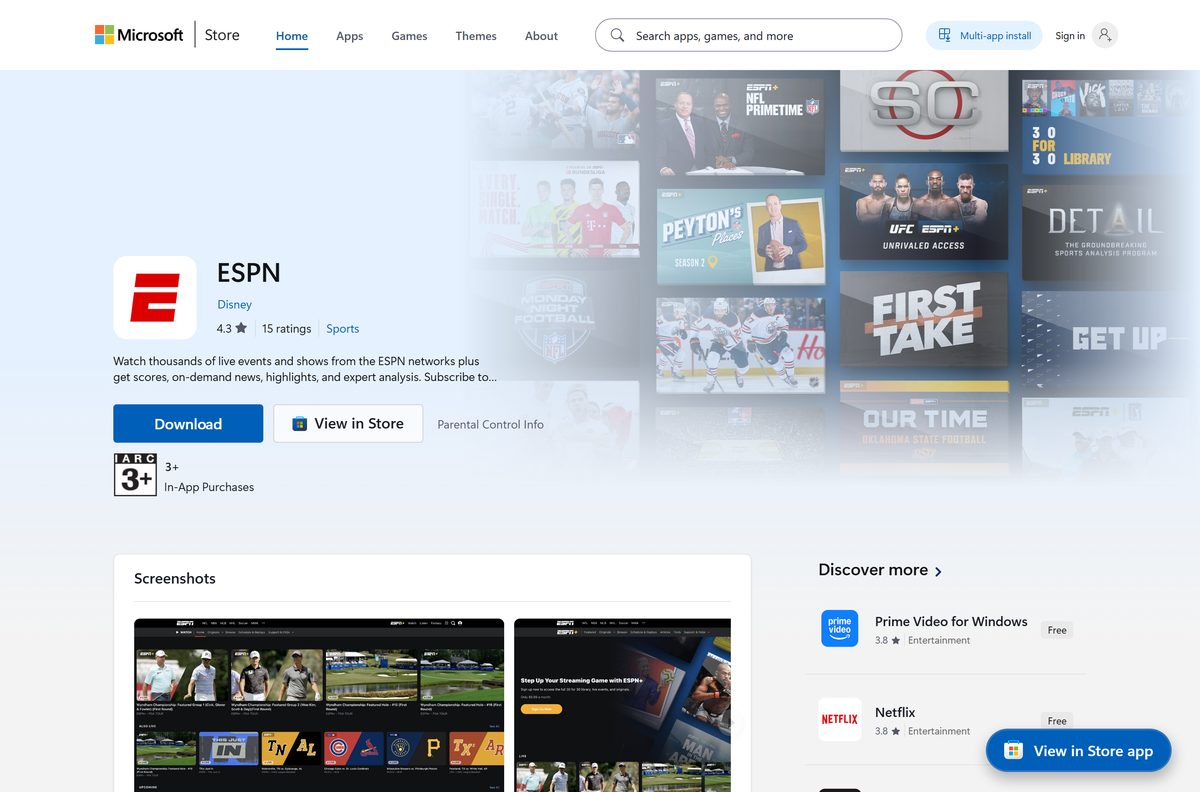Click the Get Up hero tile
Screen dimensions: 1200x792
[1105, 338]
